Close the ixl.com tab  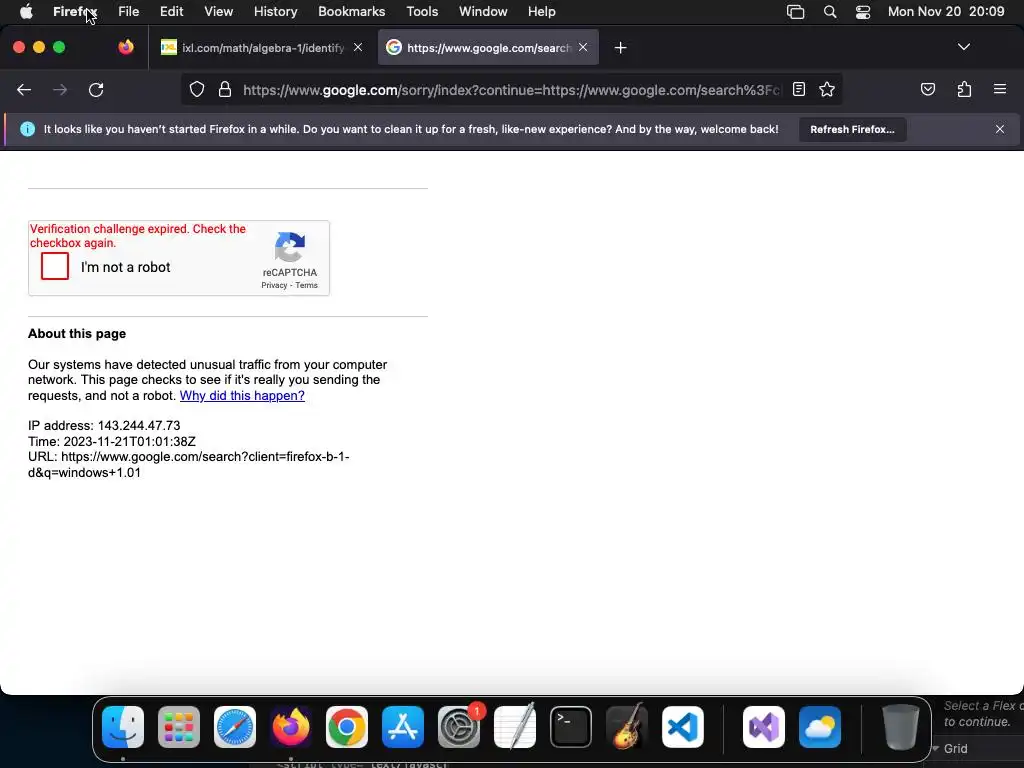click(358, 47)
